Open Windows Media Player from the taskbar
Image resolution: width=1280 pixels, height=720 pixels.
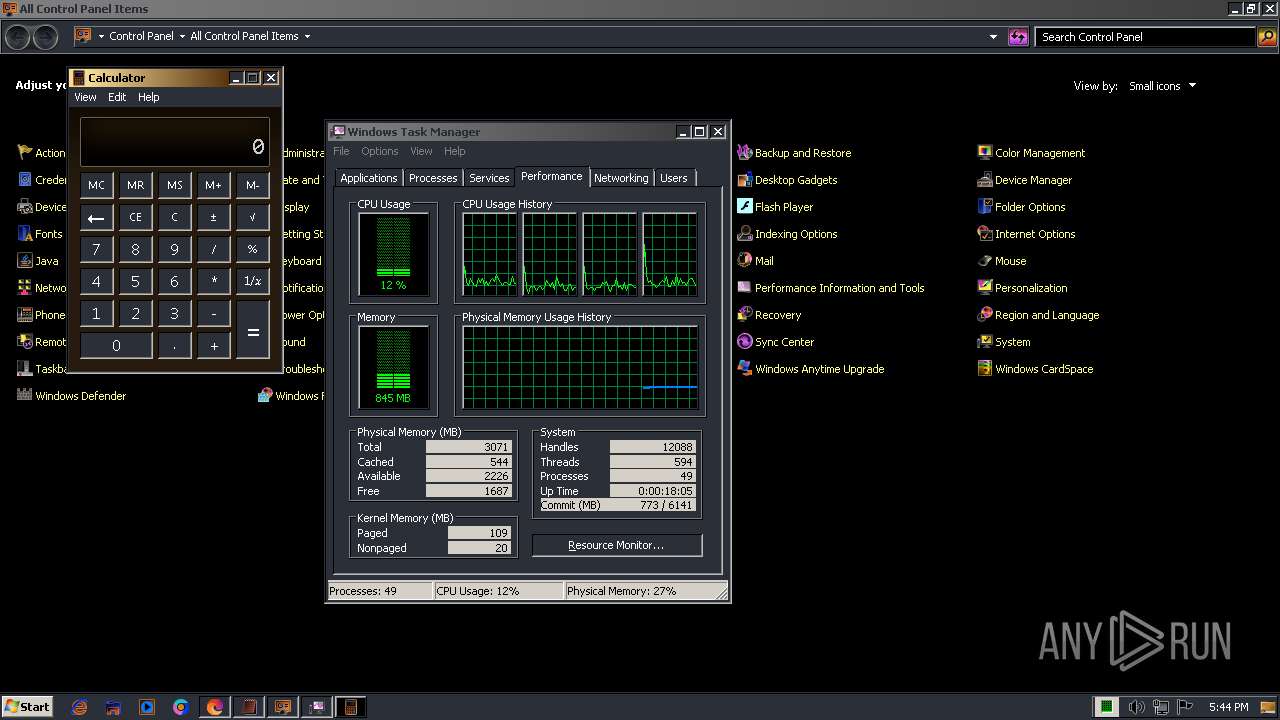click(147, 707)
